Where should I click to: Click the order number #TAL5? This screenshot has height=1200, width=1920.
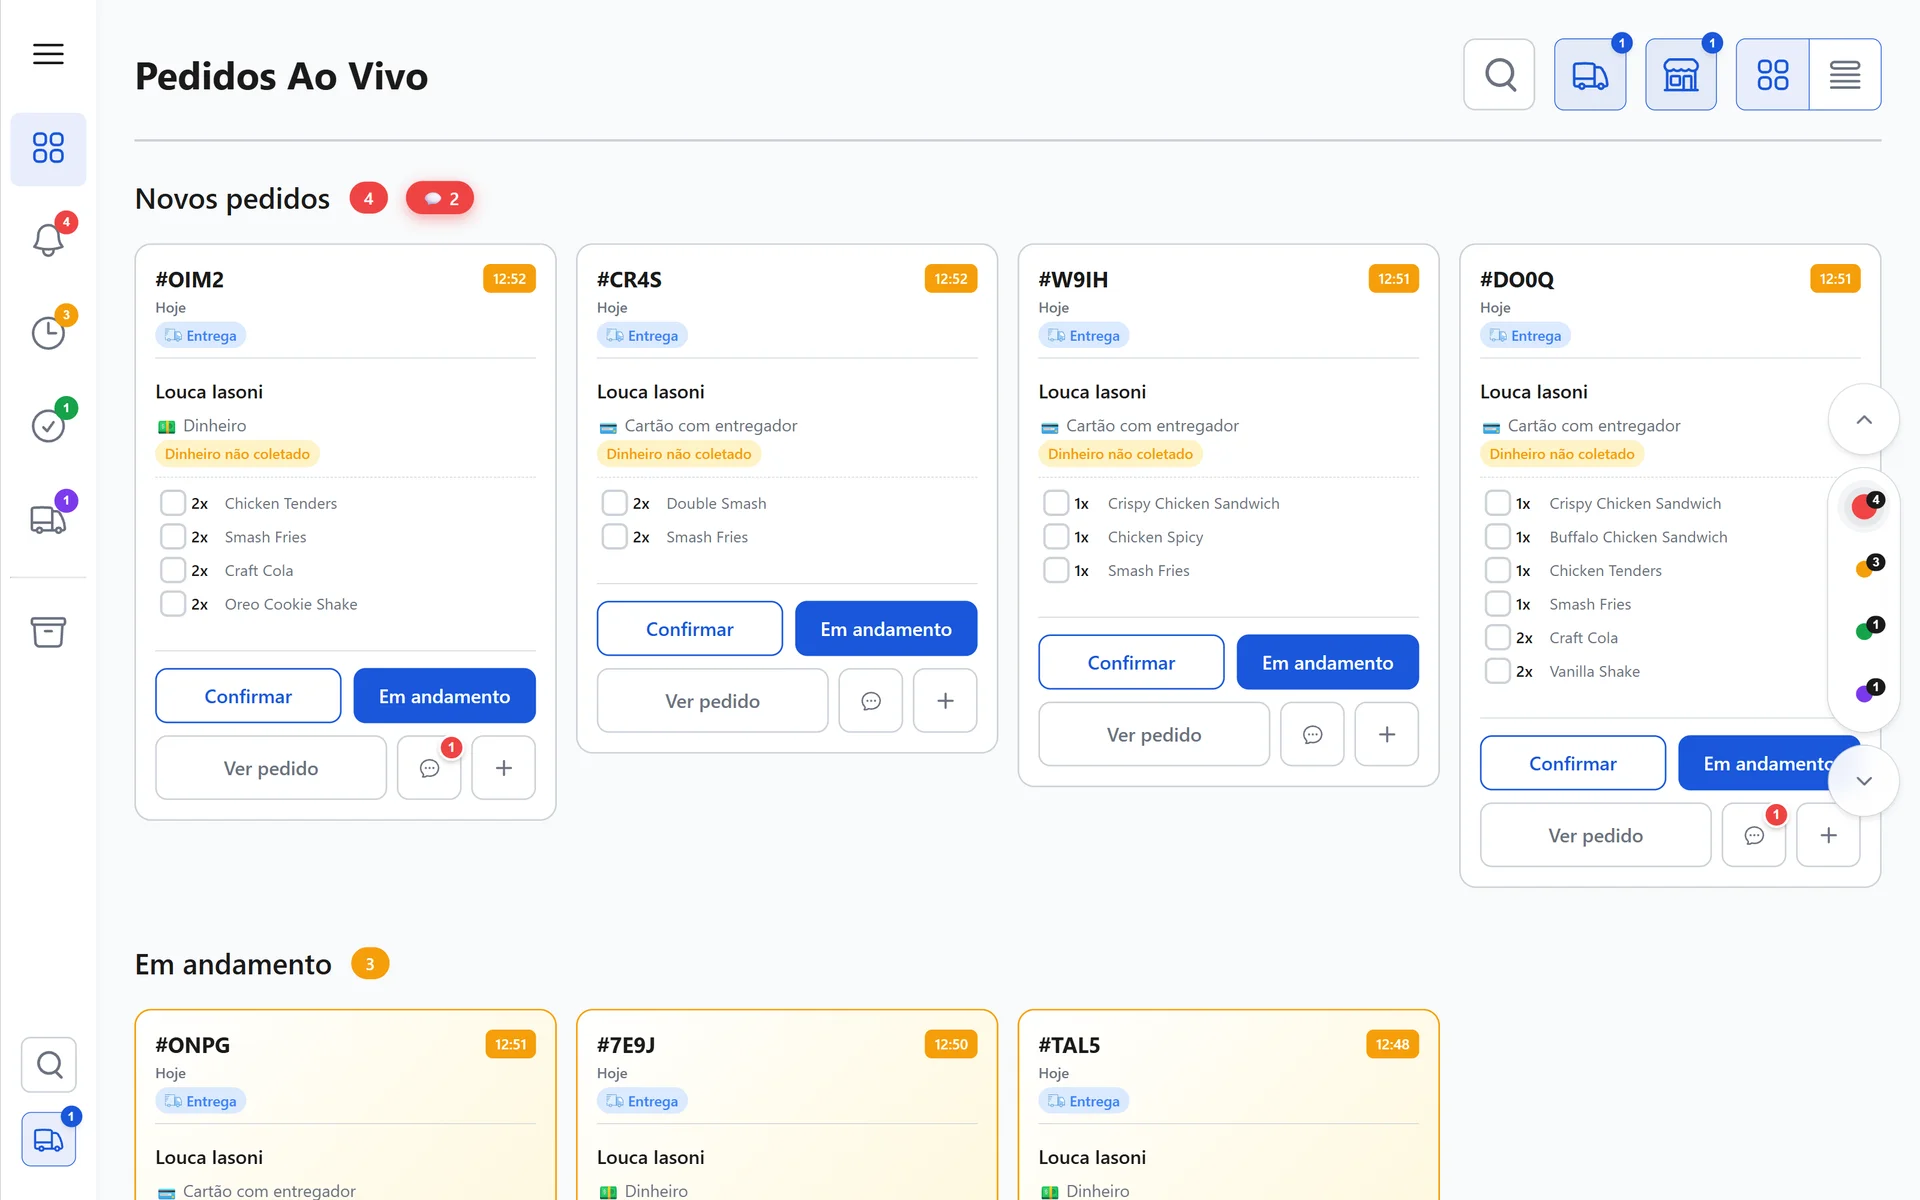[x=1069, y=1045]
